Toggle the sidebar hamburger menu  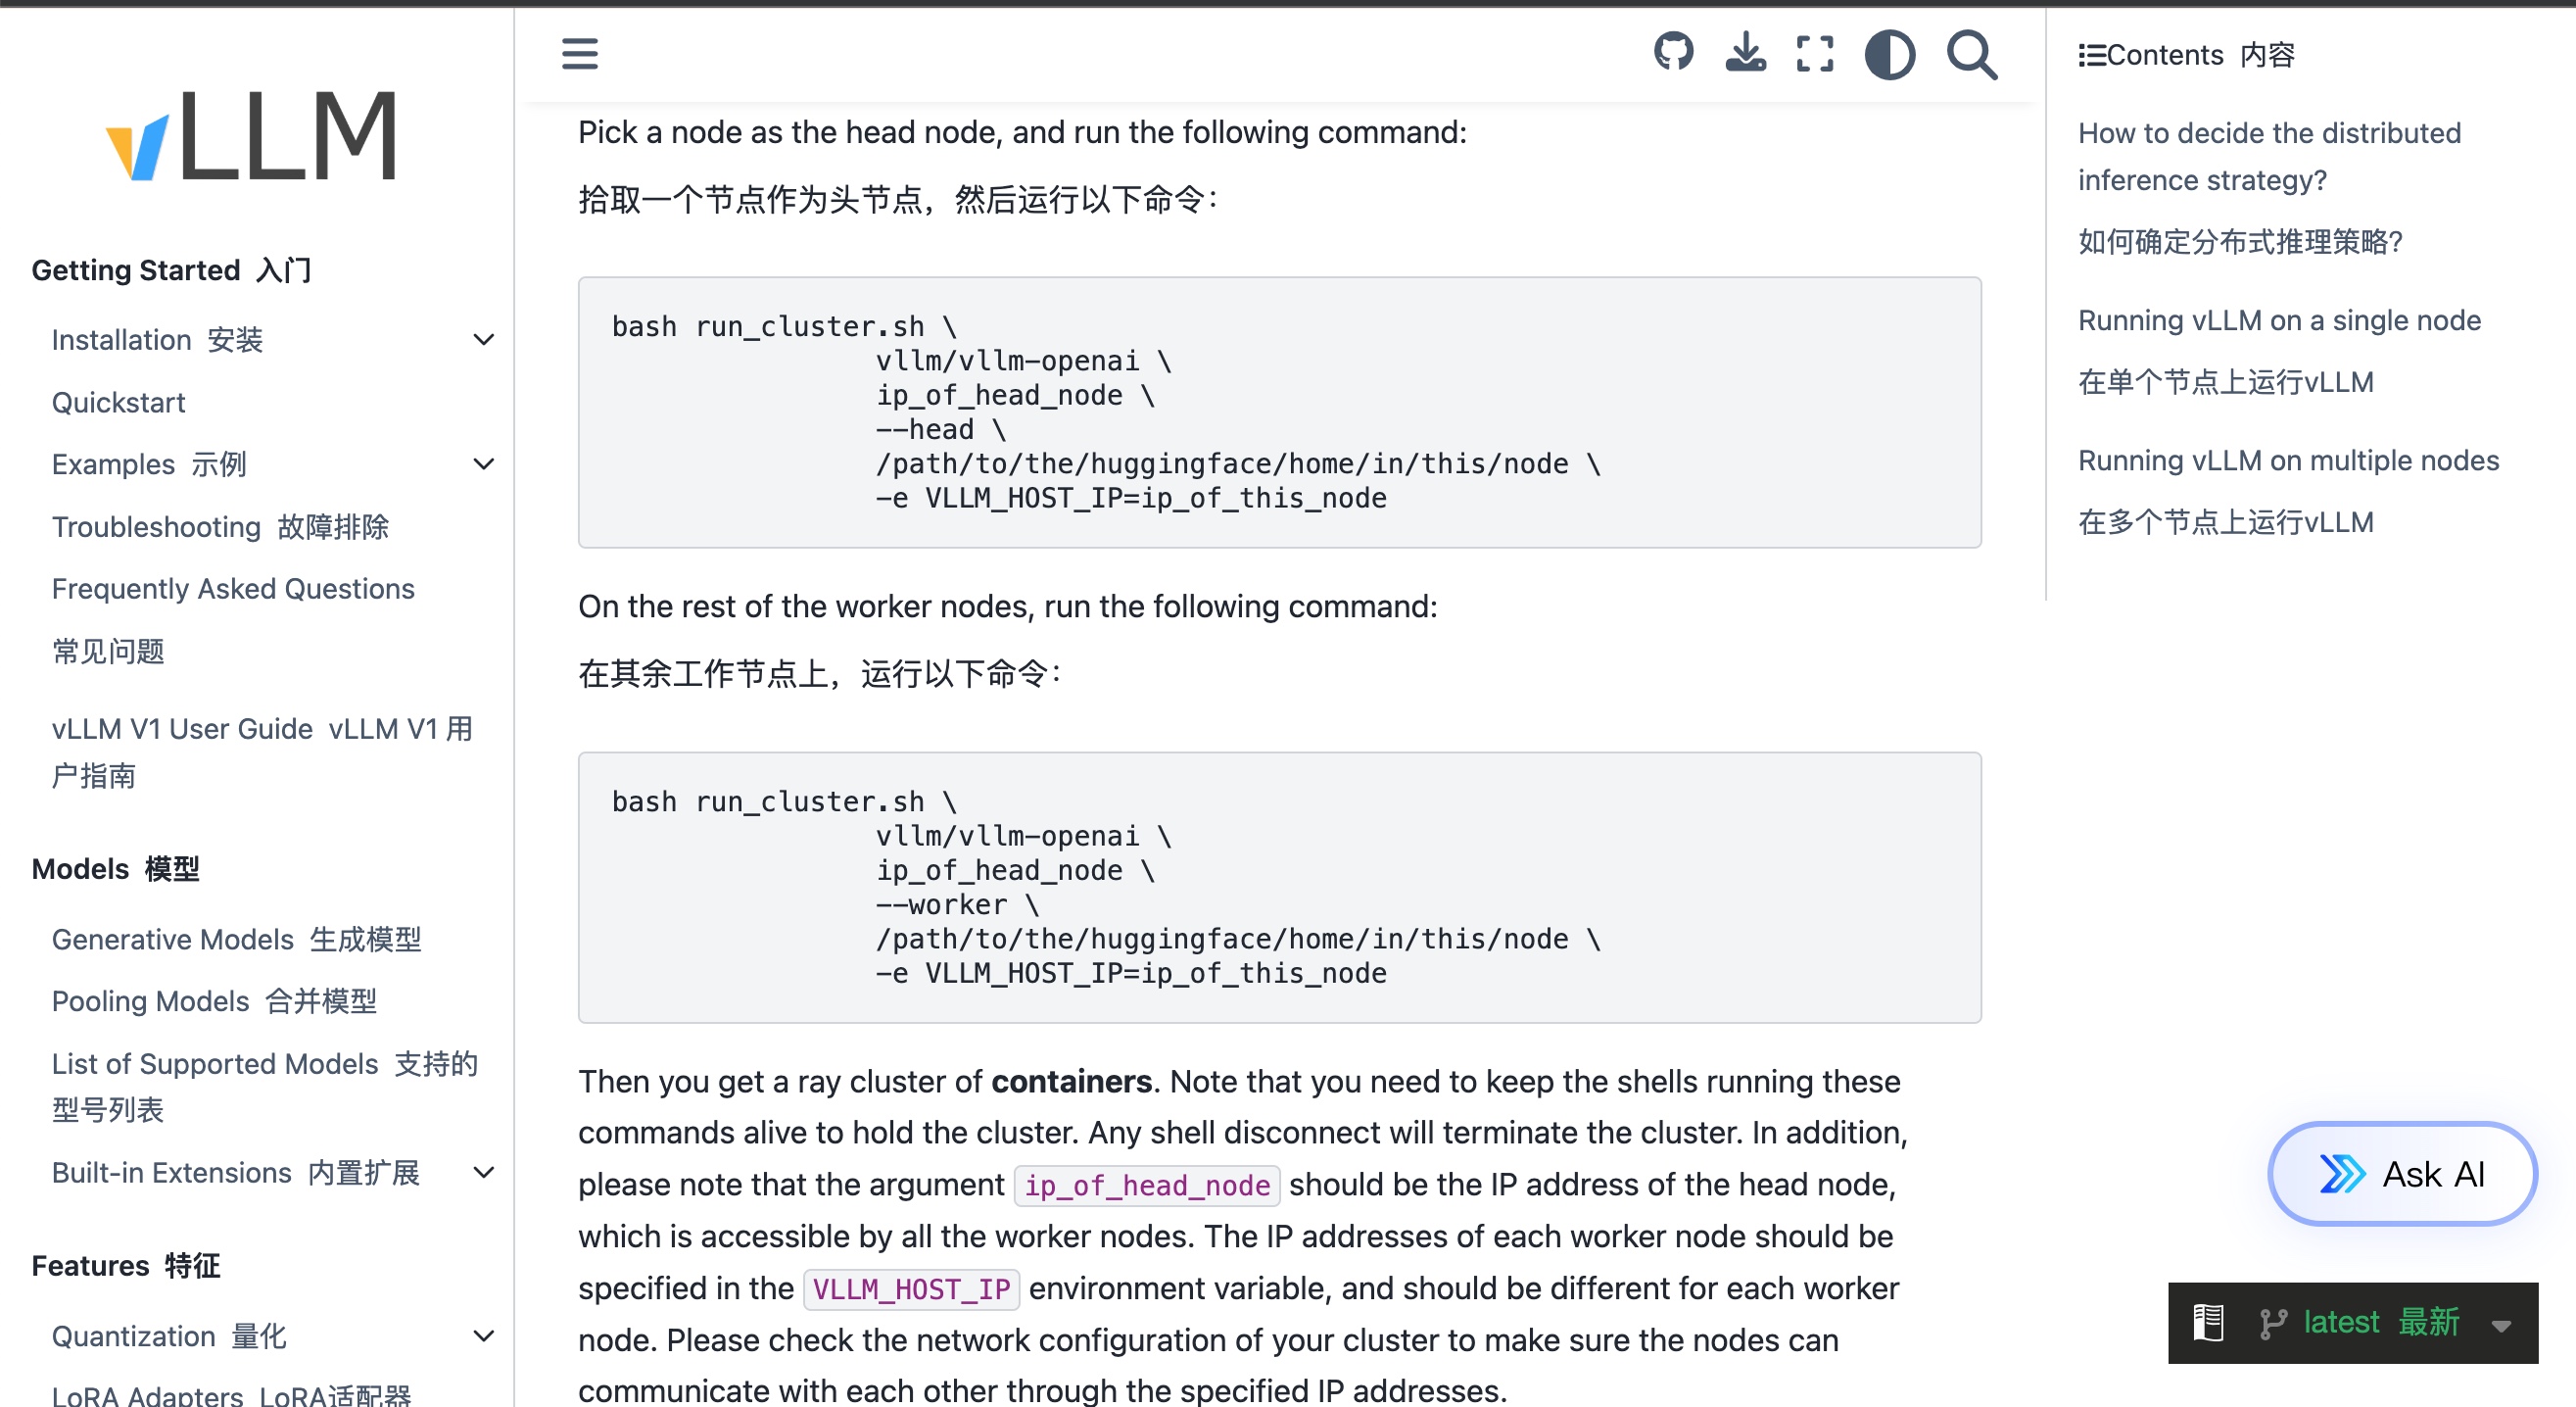[579, 53]
